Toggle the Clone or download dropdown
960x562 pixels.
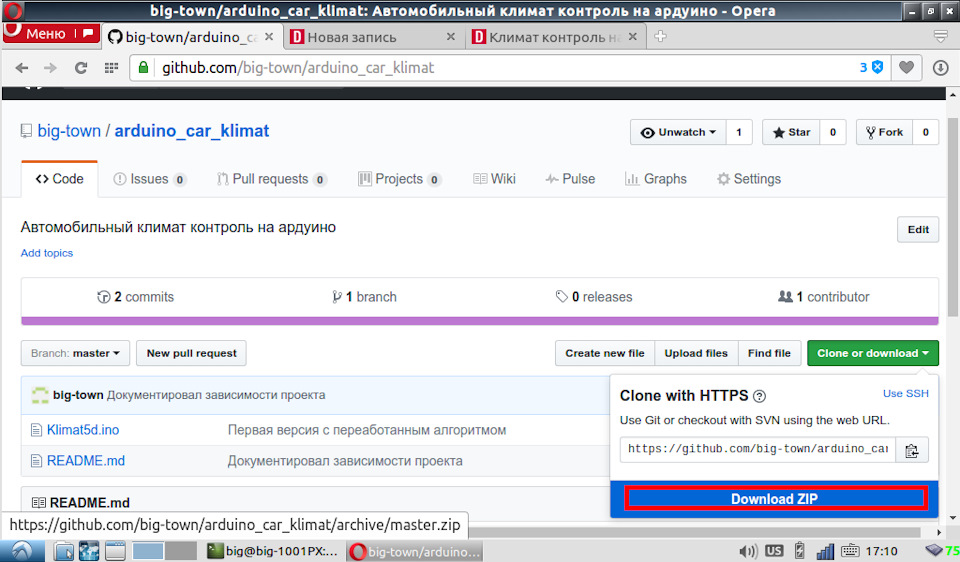tap(872, 353)
